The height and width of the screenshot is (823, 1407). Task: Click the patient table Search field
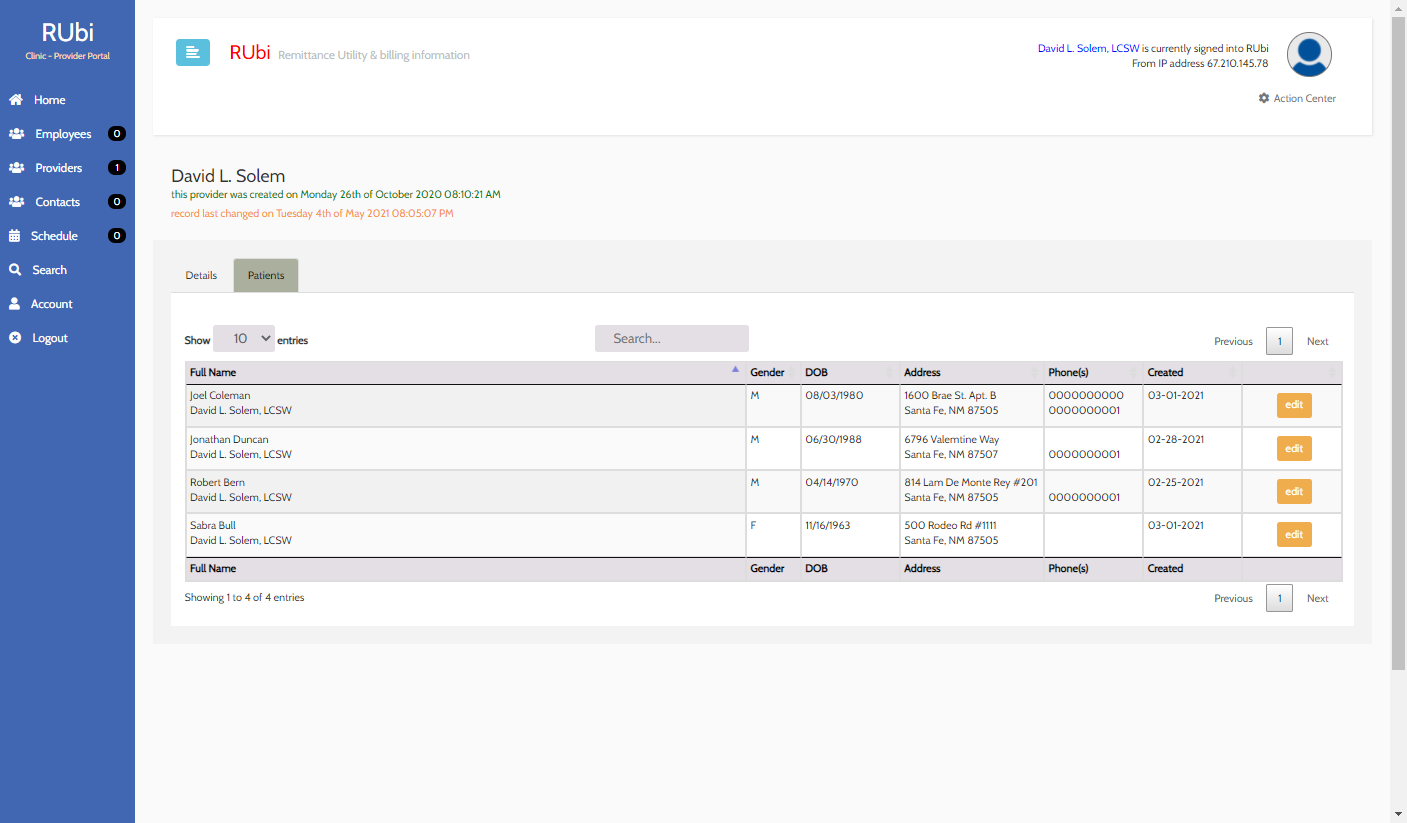pos(671,339)
